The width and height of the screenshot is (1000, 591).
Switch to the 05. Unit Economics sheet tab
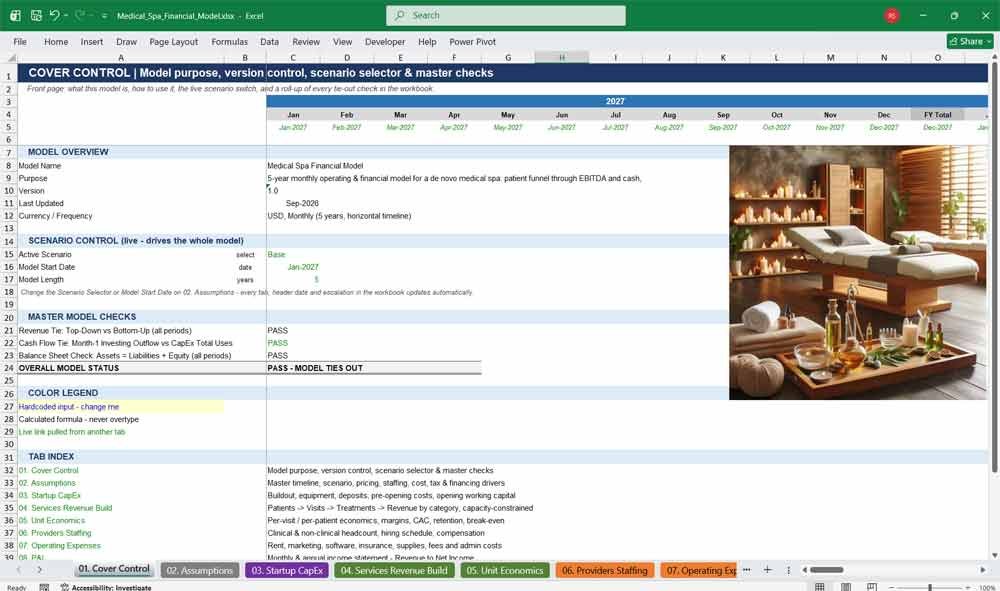[x=504, y=571]
